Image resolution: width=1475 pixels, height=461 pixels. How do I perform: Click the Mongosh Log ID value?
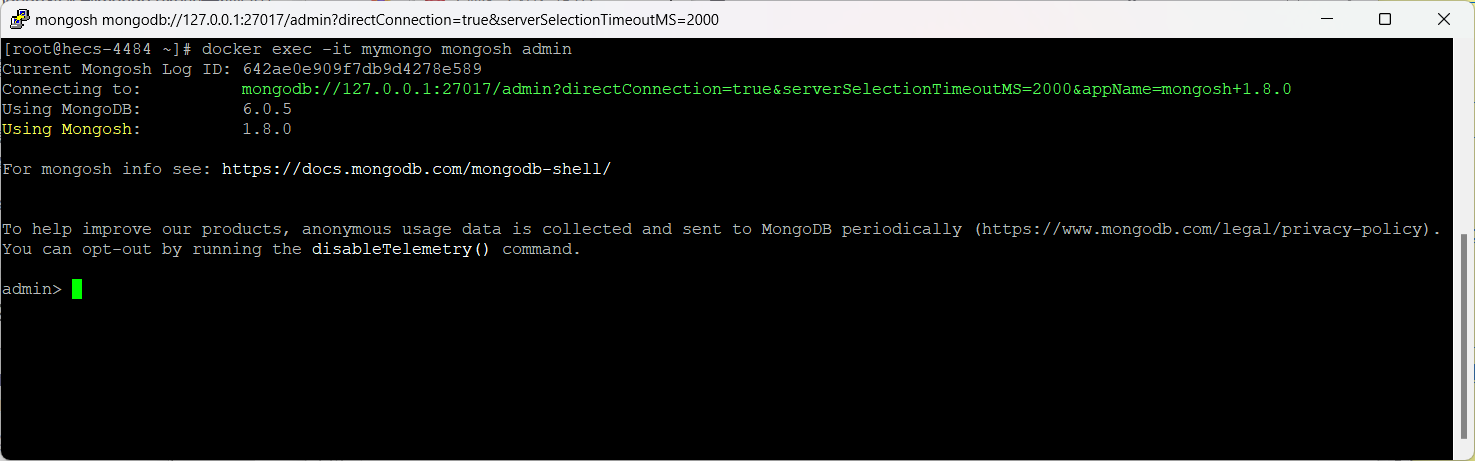[362, 69]
